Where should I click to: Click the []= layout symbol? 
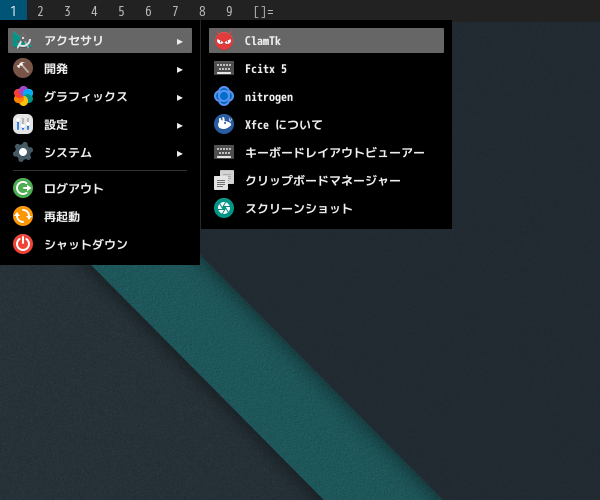[264, 11]
